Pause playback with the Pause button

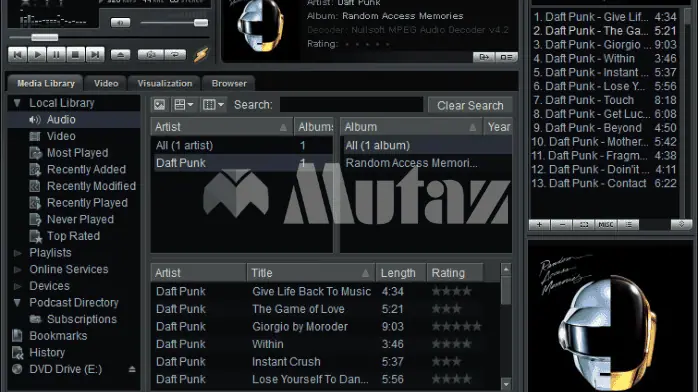(x=56, y=55)
